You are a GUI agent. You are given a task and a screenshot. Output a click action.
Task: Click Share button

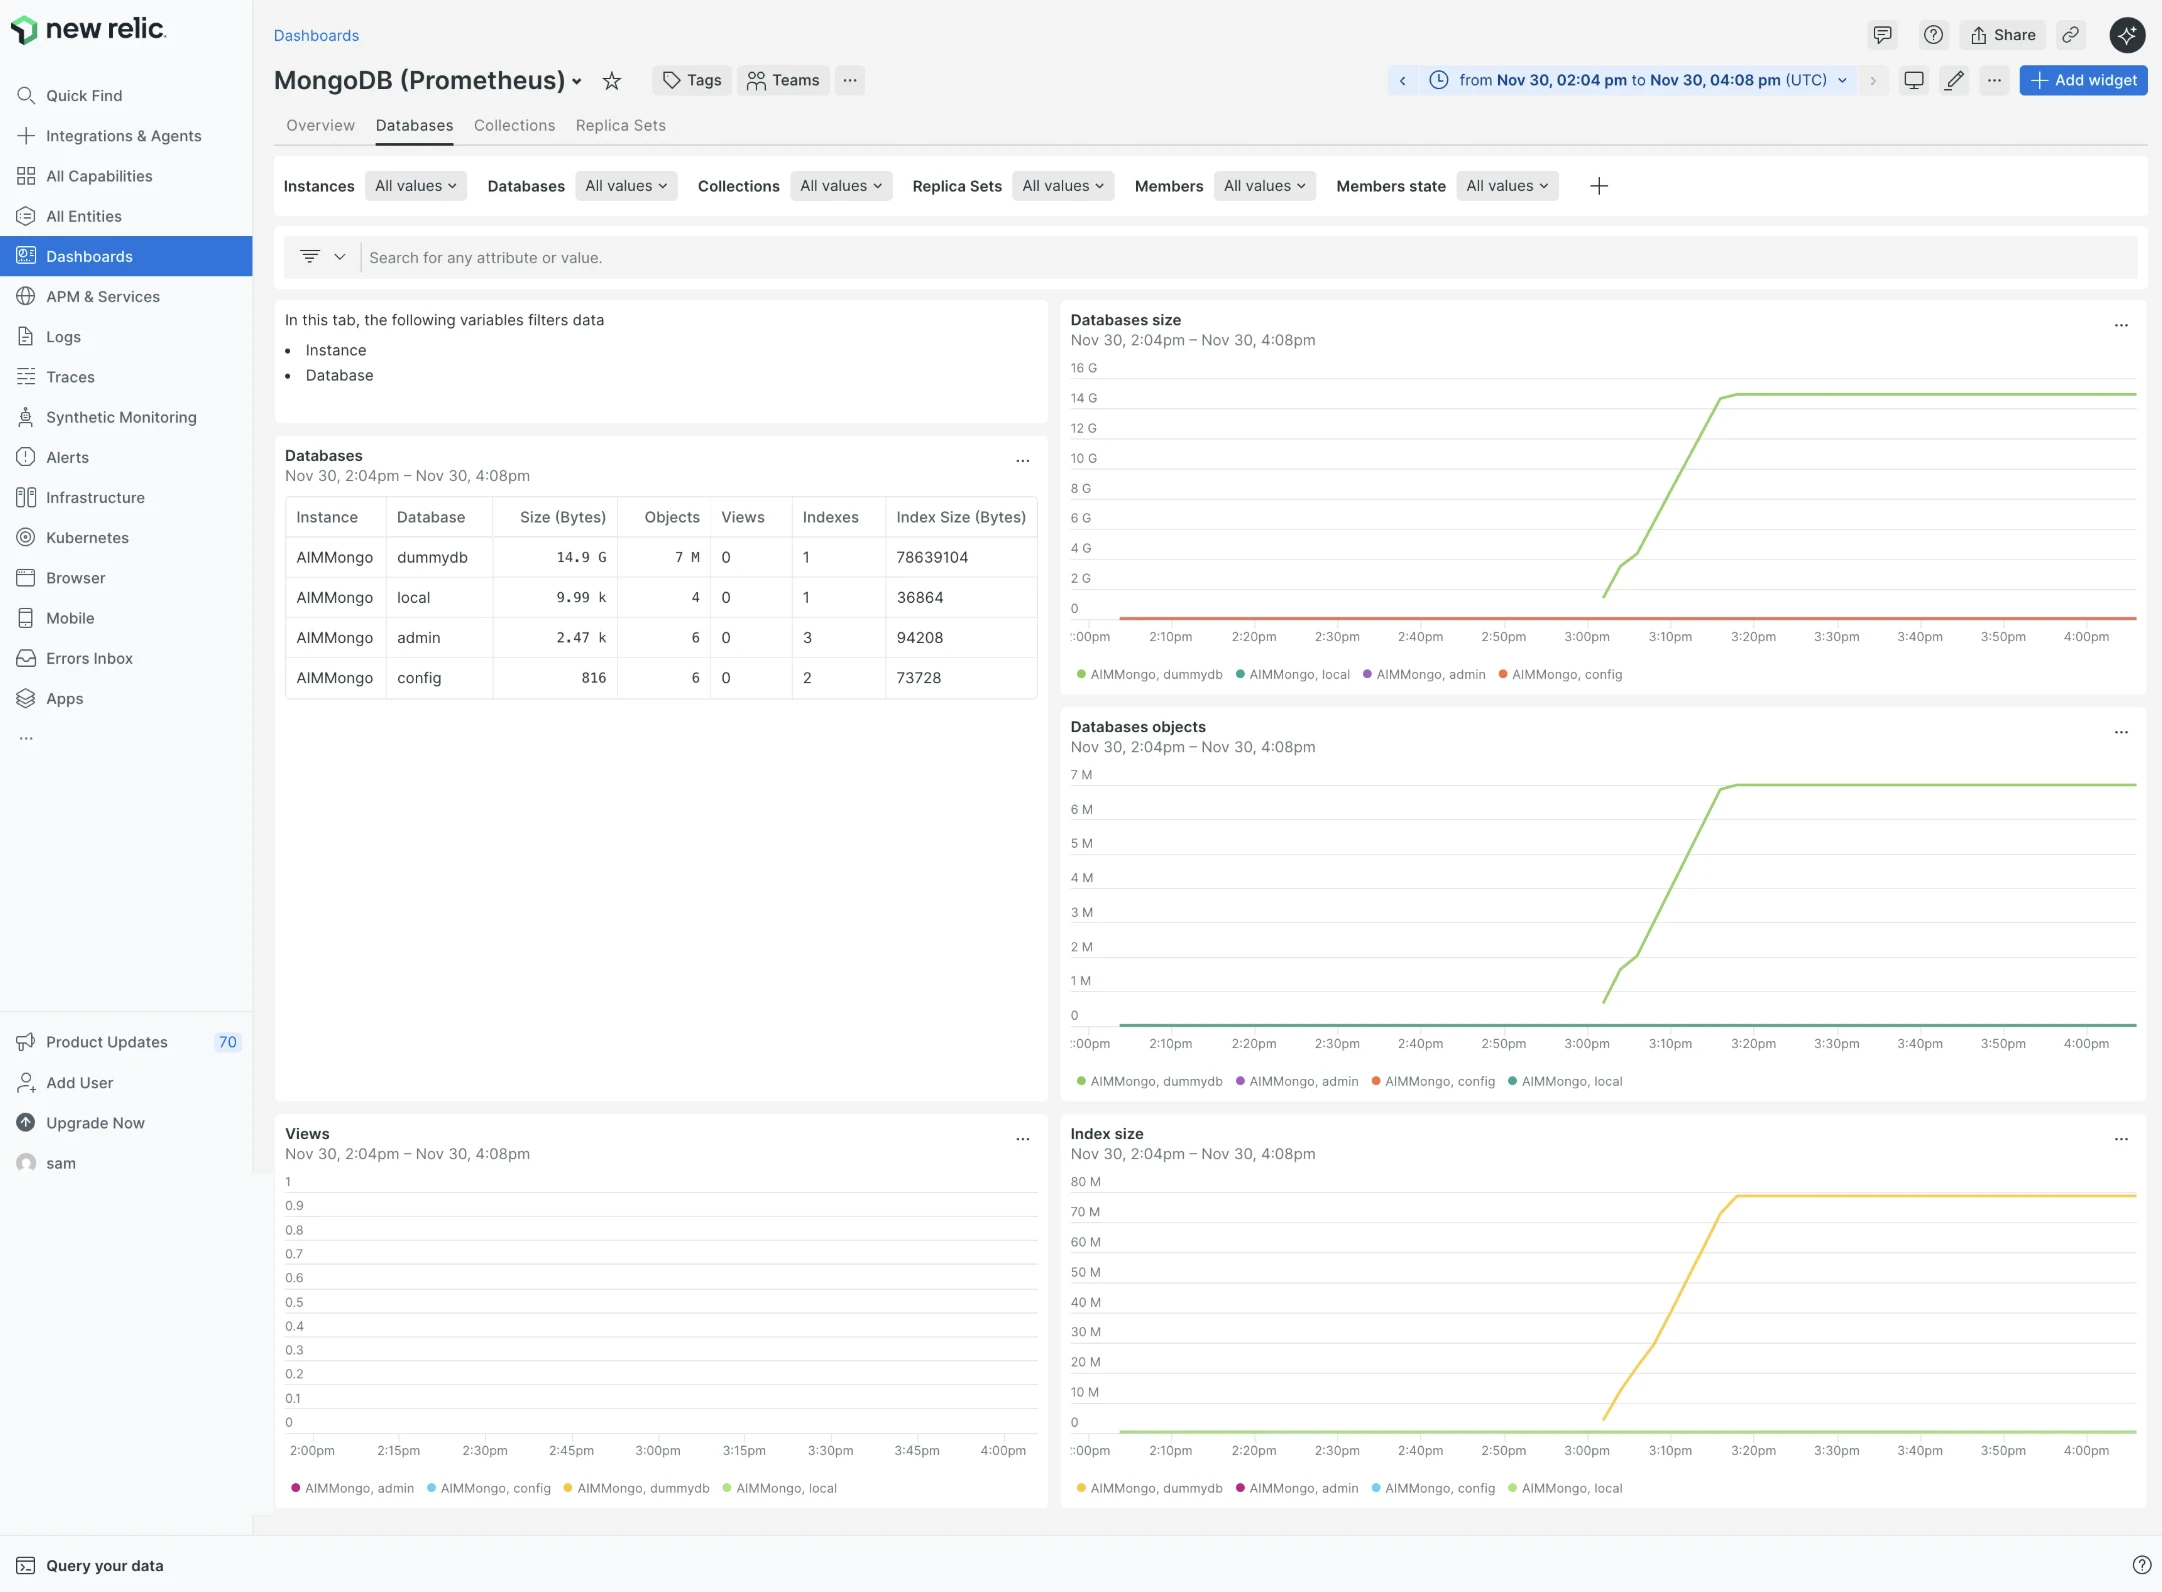click(2002, 35)
